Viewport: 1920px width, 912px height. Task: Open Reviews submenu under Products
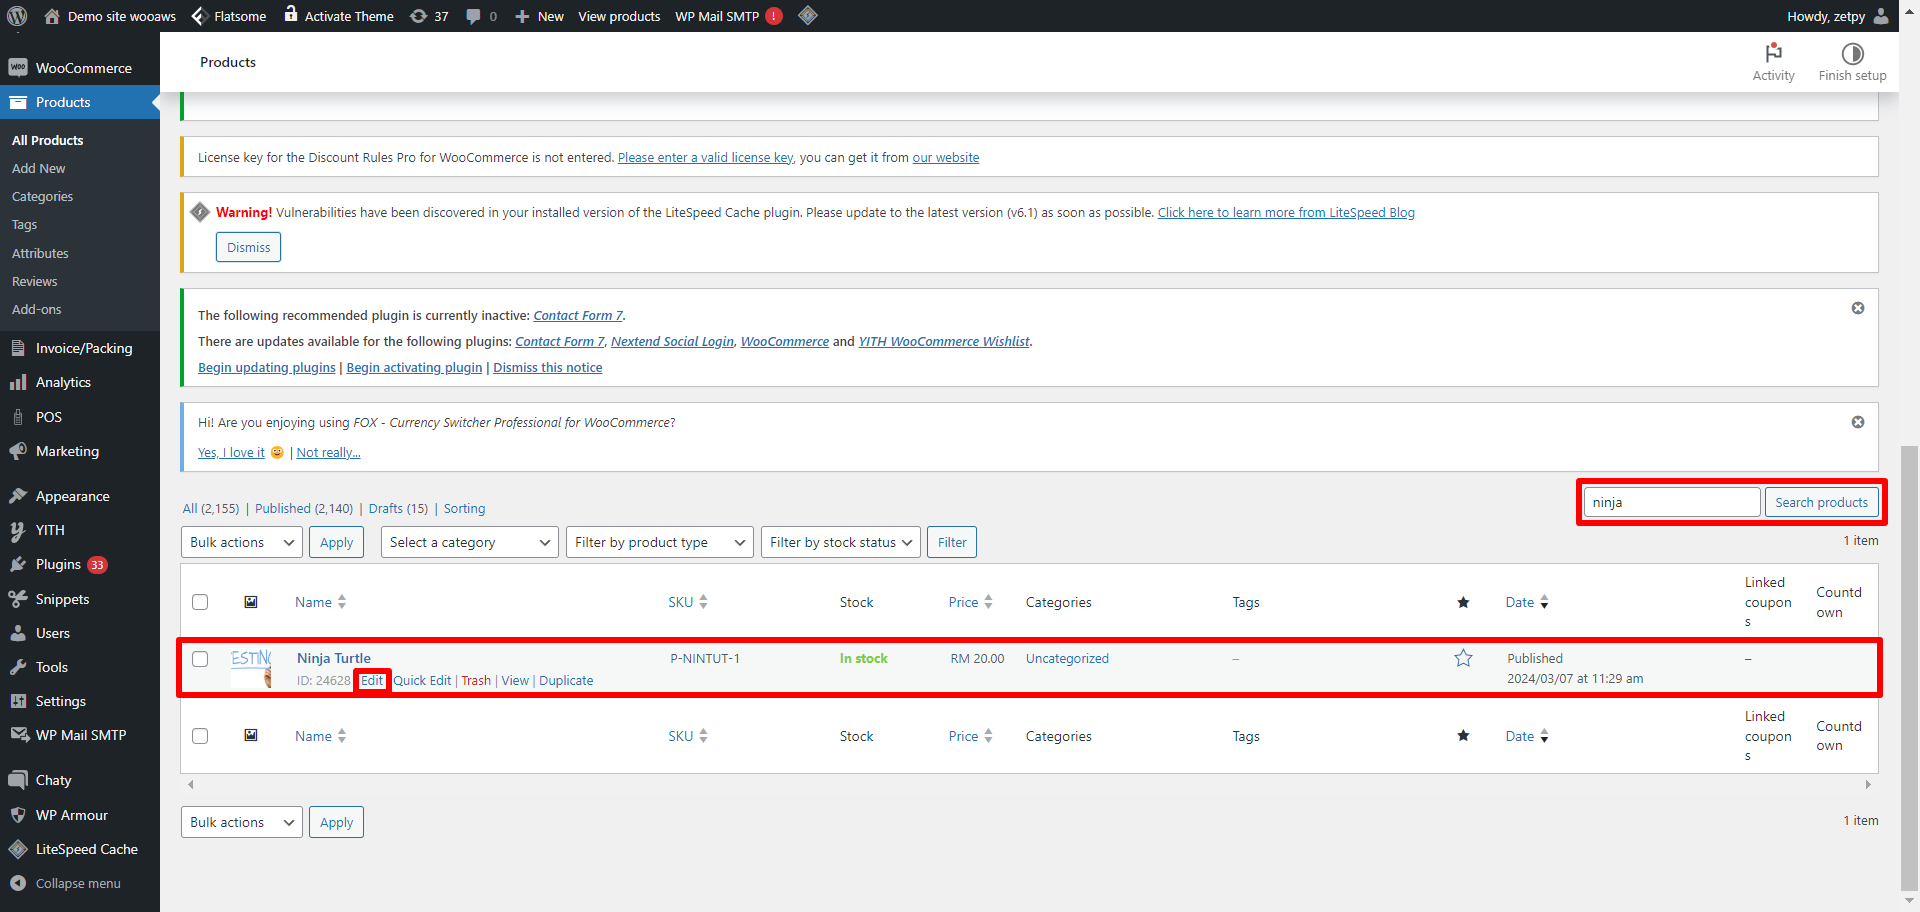(x=34, y=281)
